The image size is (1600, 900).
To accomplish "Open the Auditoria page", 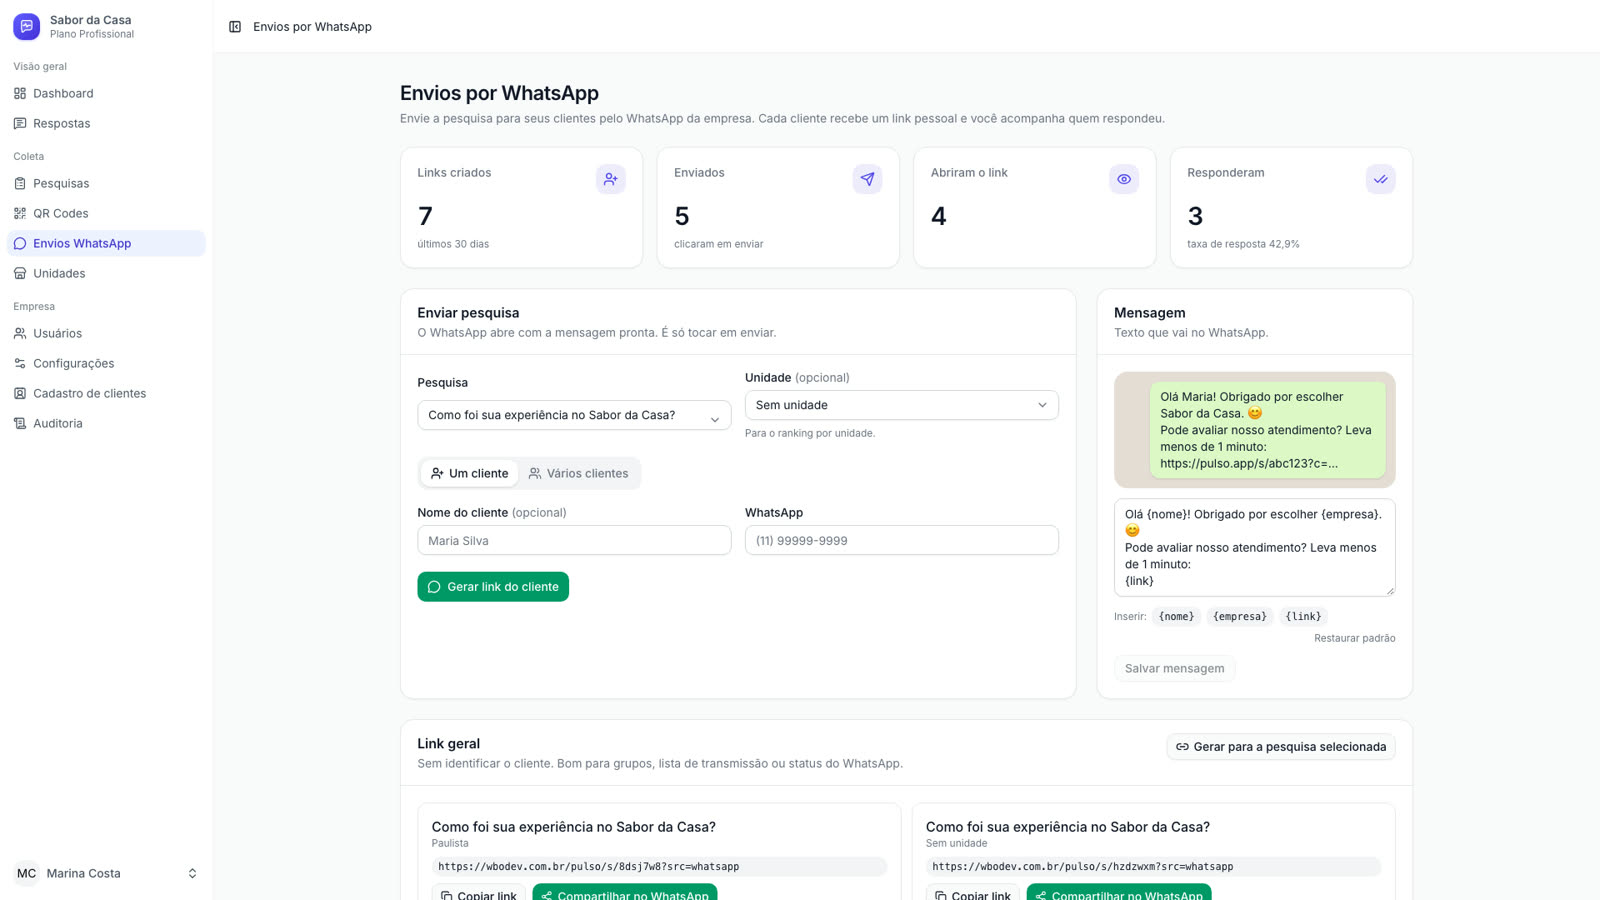I will [x=106, y=423].
